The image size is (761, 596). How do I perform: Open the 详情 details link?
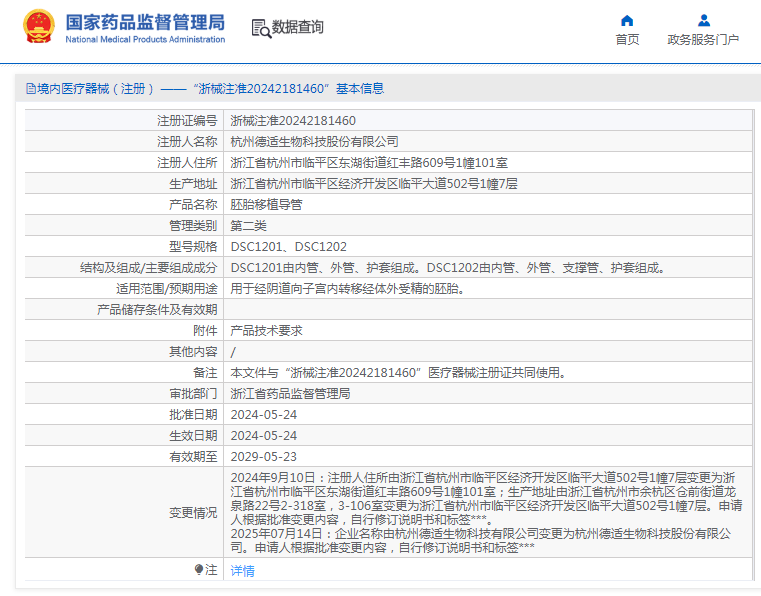click(x=242, y=570)
